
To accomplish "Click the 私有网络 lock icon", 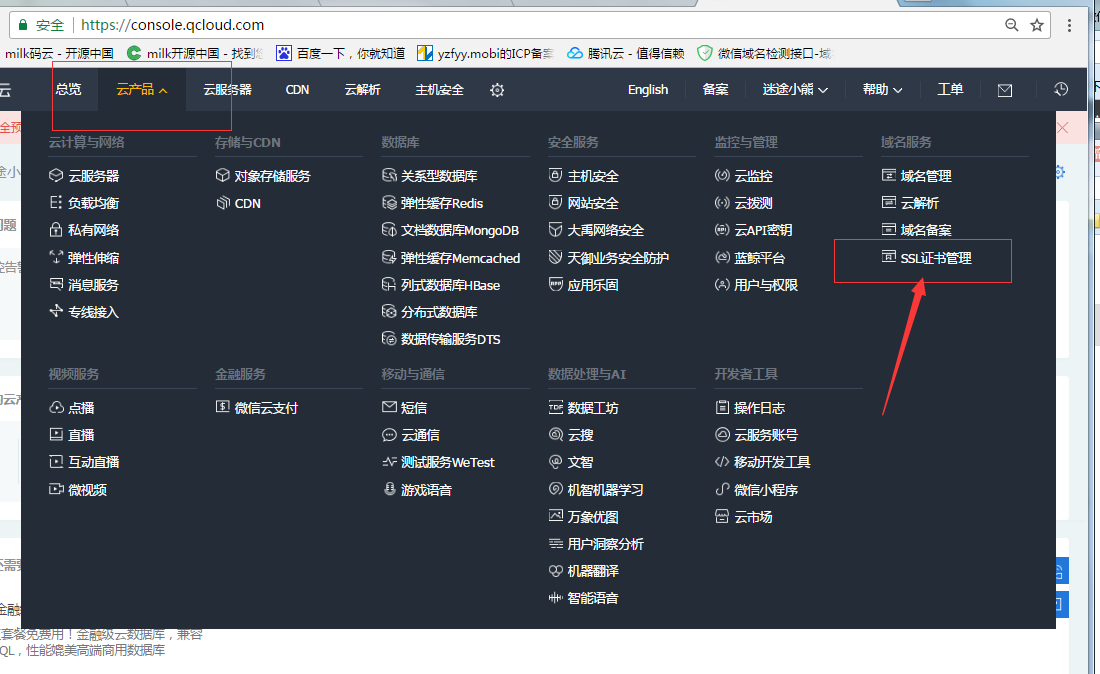I will 56,229.
